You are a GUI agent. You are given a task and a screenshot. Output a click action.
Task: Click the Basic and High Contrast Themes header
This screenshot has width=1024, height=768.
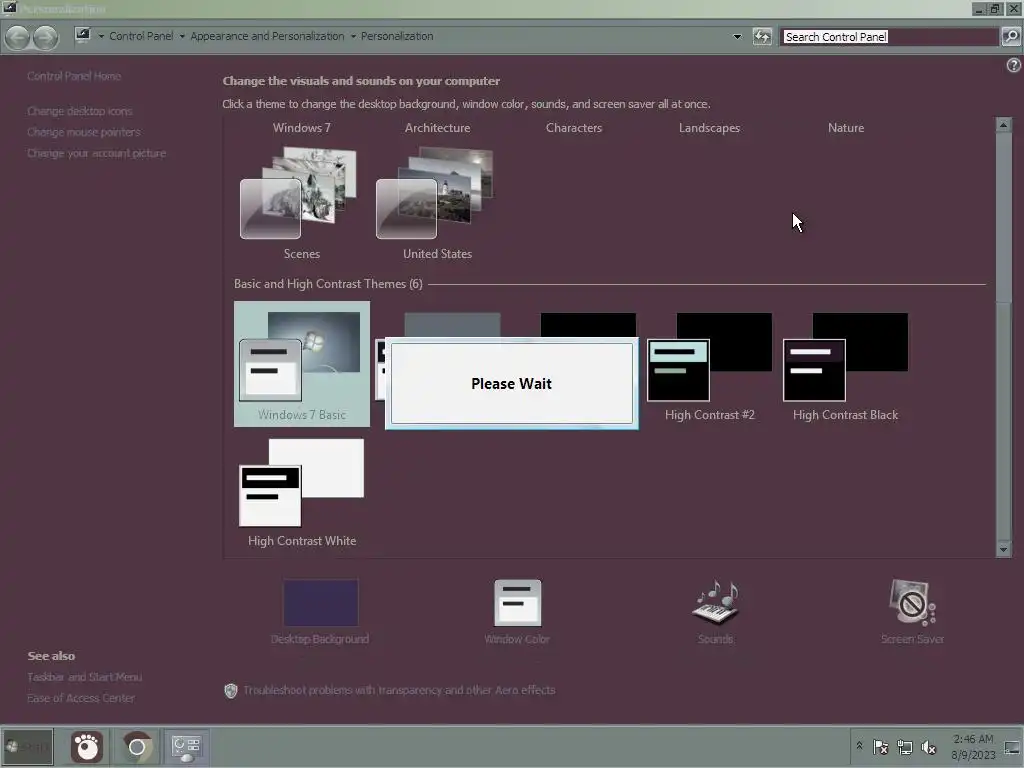pos(328,284)
